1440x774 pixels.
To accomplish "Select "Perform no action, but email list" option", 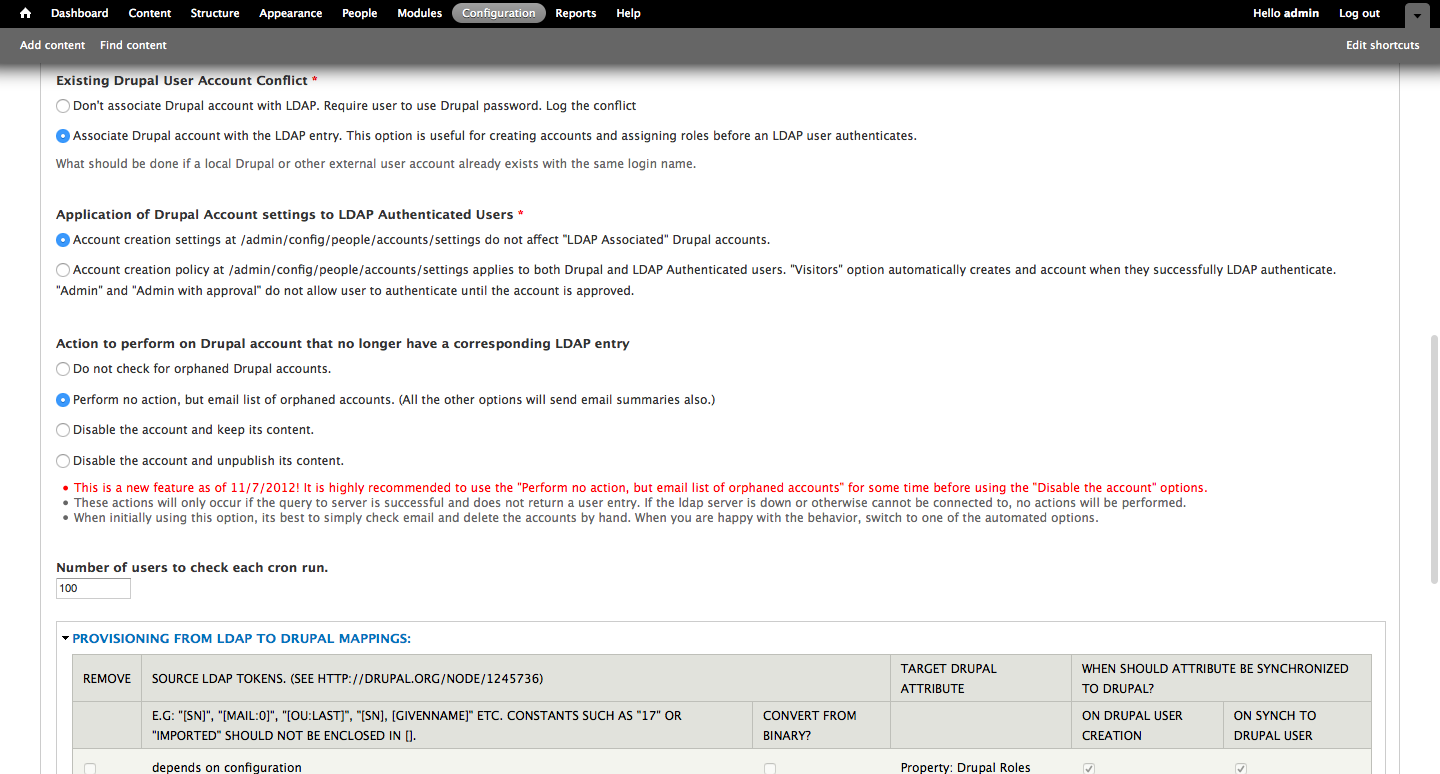I will pyautogui.click(x=63, y=400).
